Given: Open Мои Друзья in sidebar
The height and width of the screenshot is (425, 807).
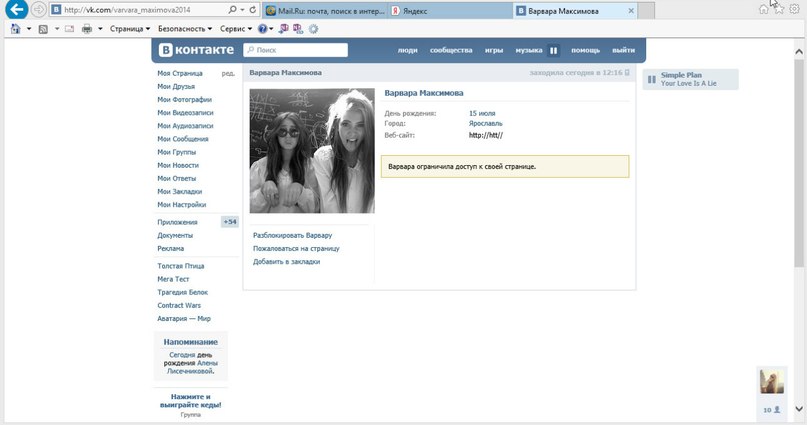Looking at the screenshot, I should 176,86.
